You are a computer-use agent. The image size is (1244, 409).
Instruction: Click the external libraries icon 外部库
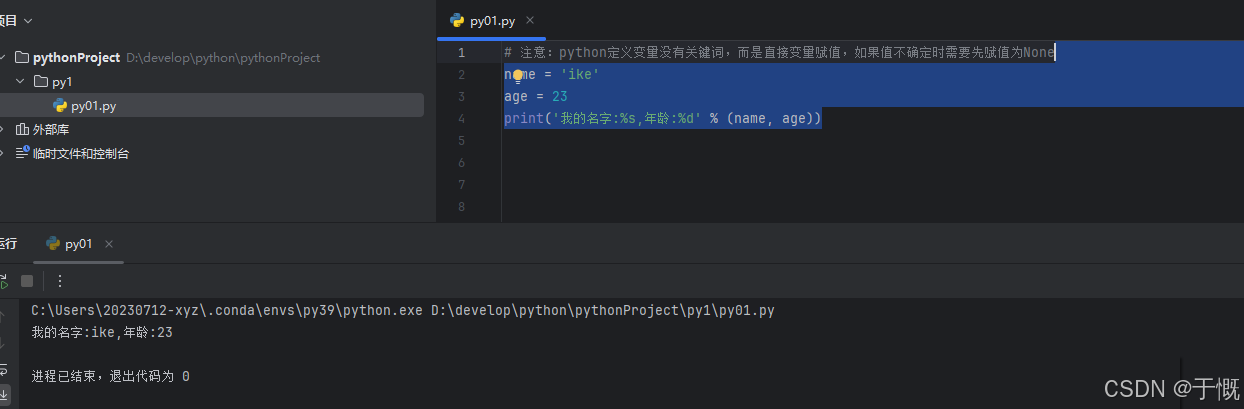22,129
